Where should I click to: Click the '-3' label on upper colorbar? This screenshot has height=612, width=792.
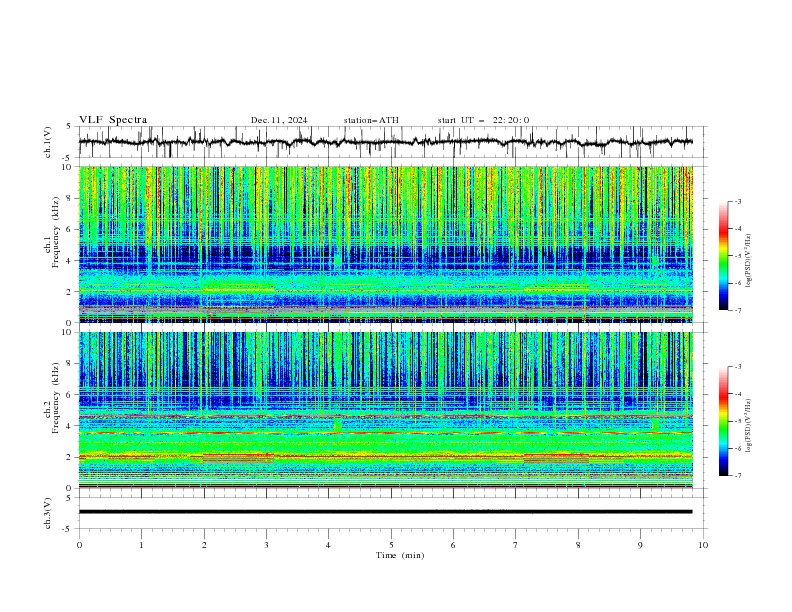738,201
